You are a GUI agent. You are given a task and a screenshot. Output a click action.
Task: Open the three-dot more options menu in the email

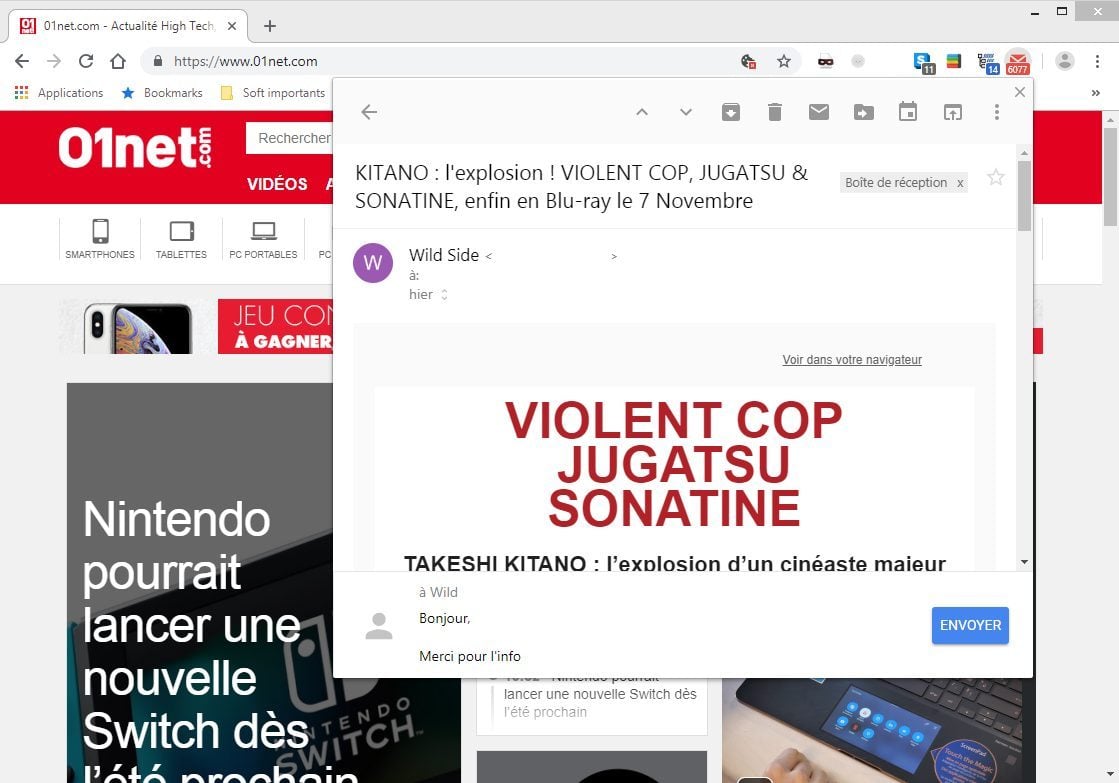[x=997, y=112]
